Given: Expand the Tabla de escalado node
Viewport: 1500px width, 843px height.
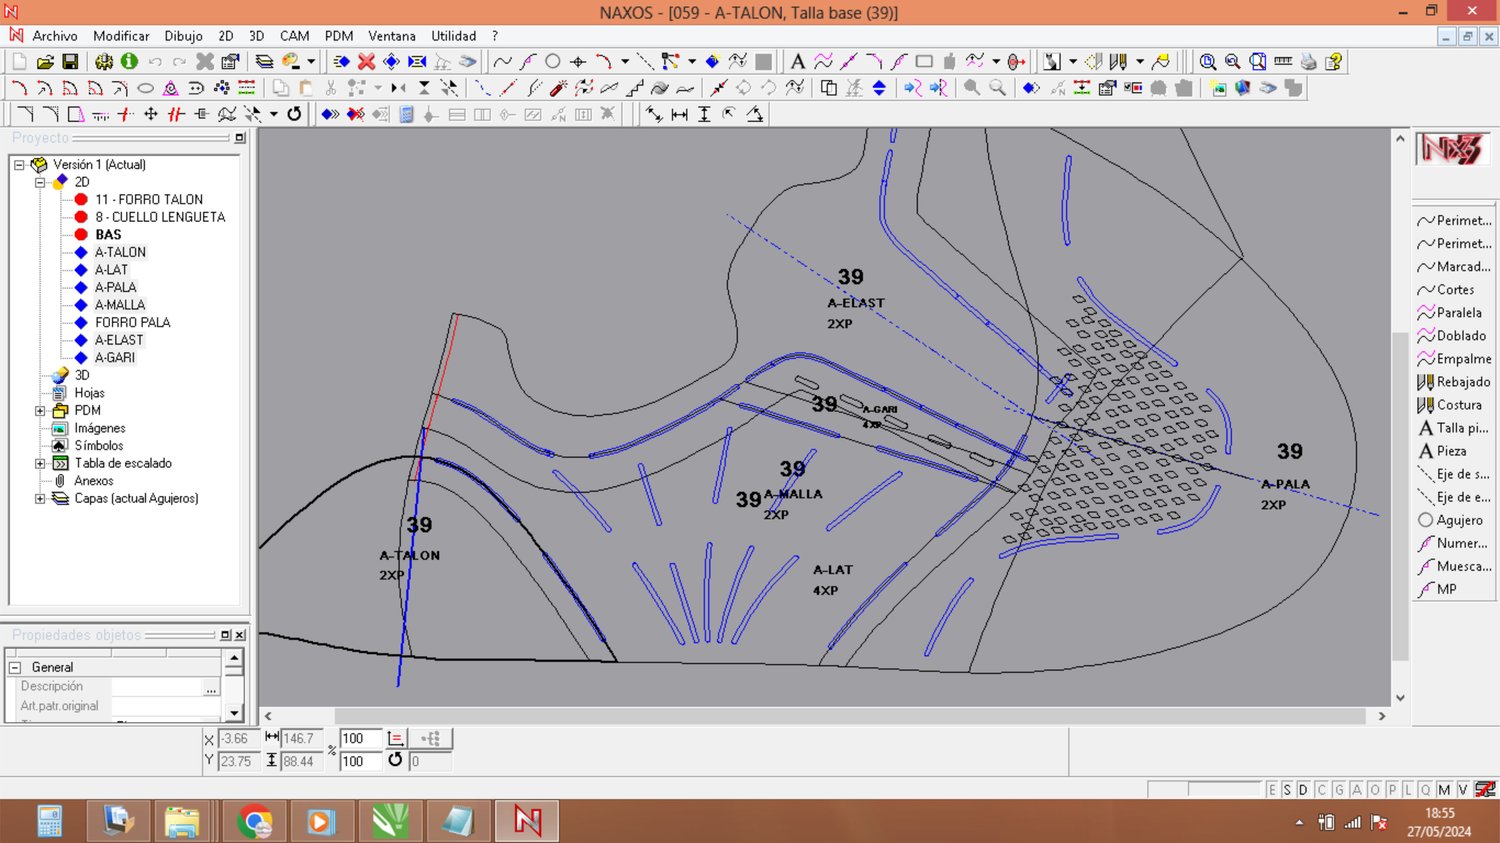Looking at the screenshot, I should pyautogui.click(x=40, y=464).
